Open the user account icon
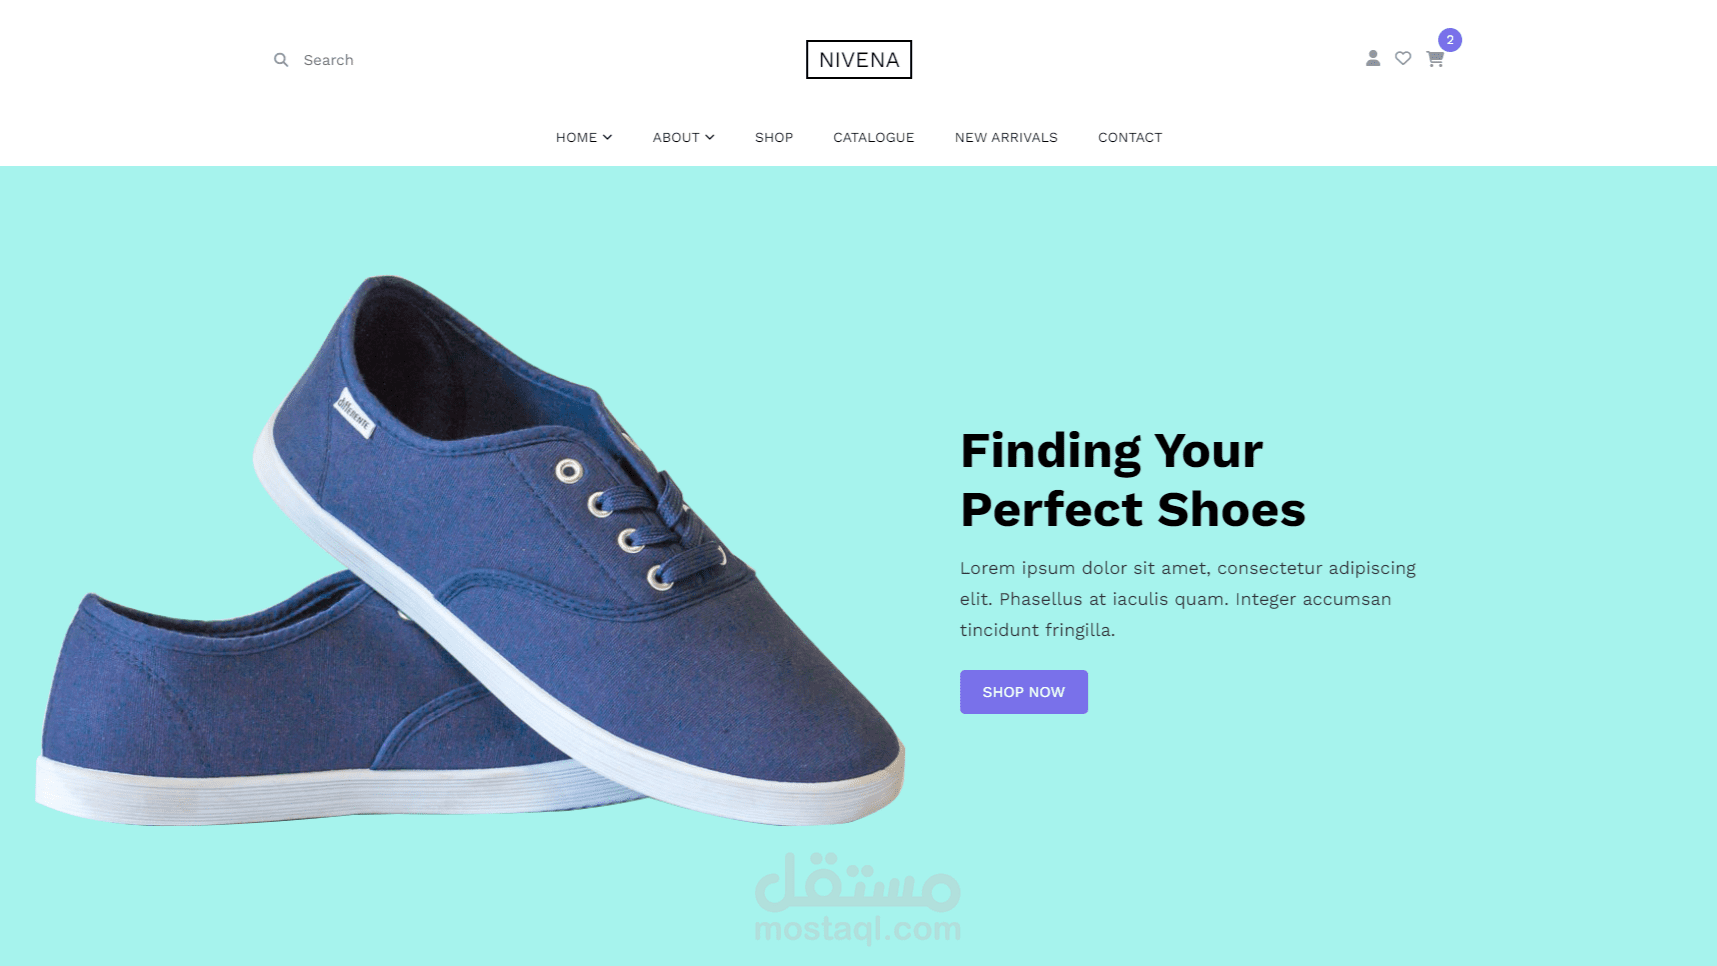The width and height of the screenshot is (1717, 966). (1373, 59)
